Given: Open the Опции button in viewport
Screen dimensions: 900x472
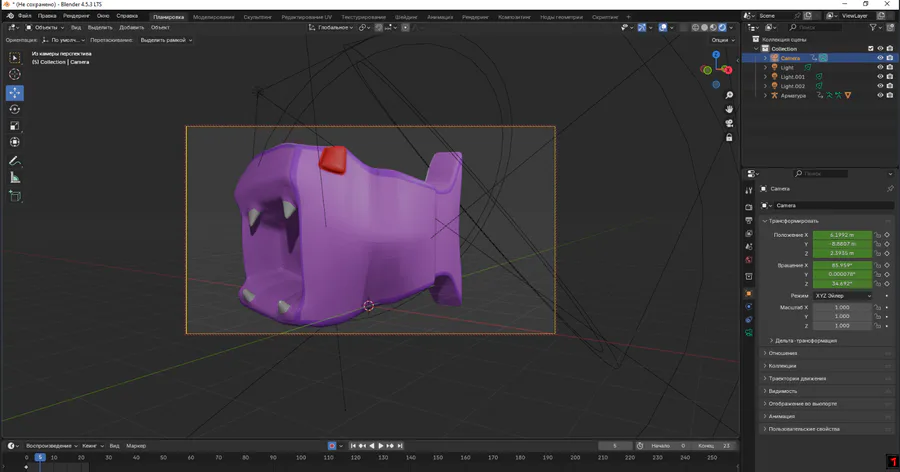Looking at the screenshot, I should click(x=722, y=40).
